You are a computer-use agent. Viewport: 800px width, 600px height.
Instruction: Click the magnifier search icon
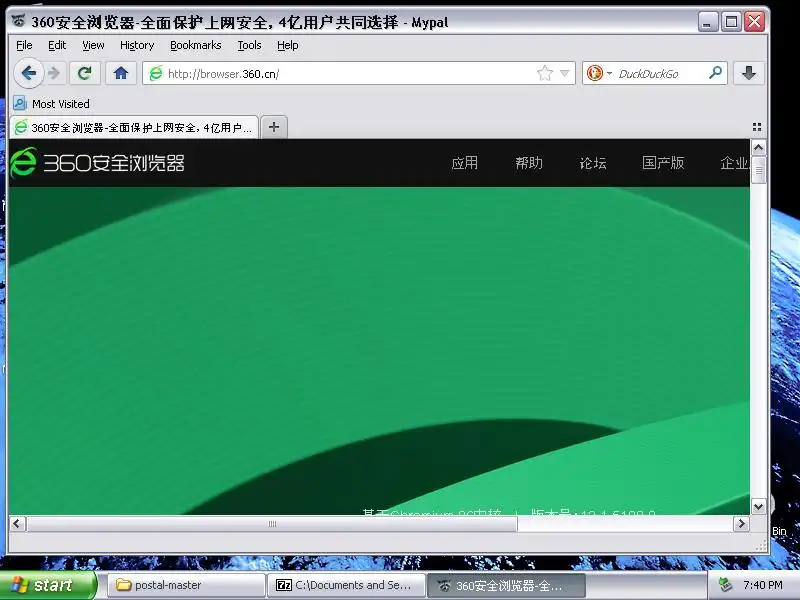pyautogui.click(x=715, y=73)
